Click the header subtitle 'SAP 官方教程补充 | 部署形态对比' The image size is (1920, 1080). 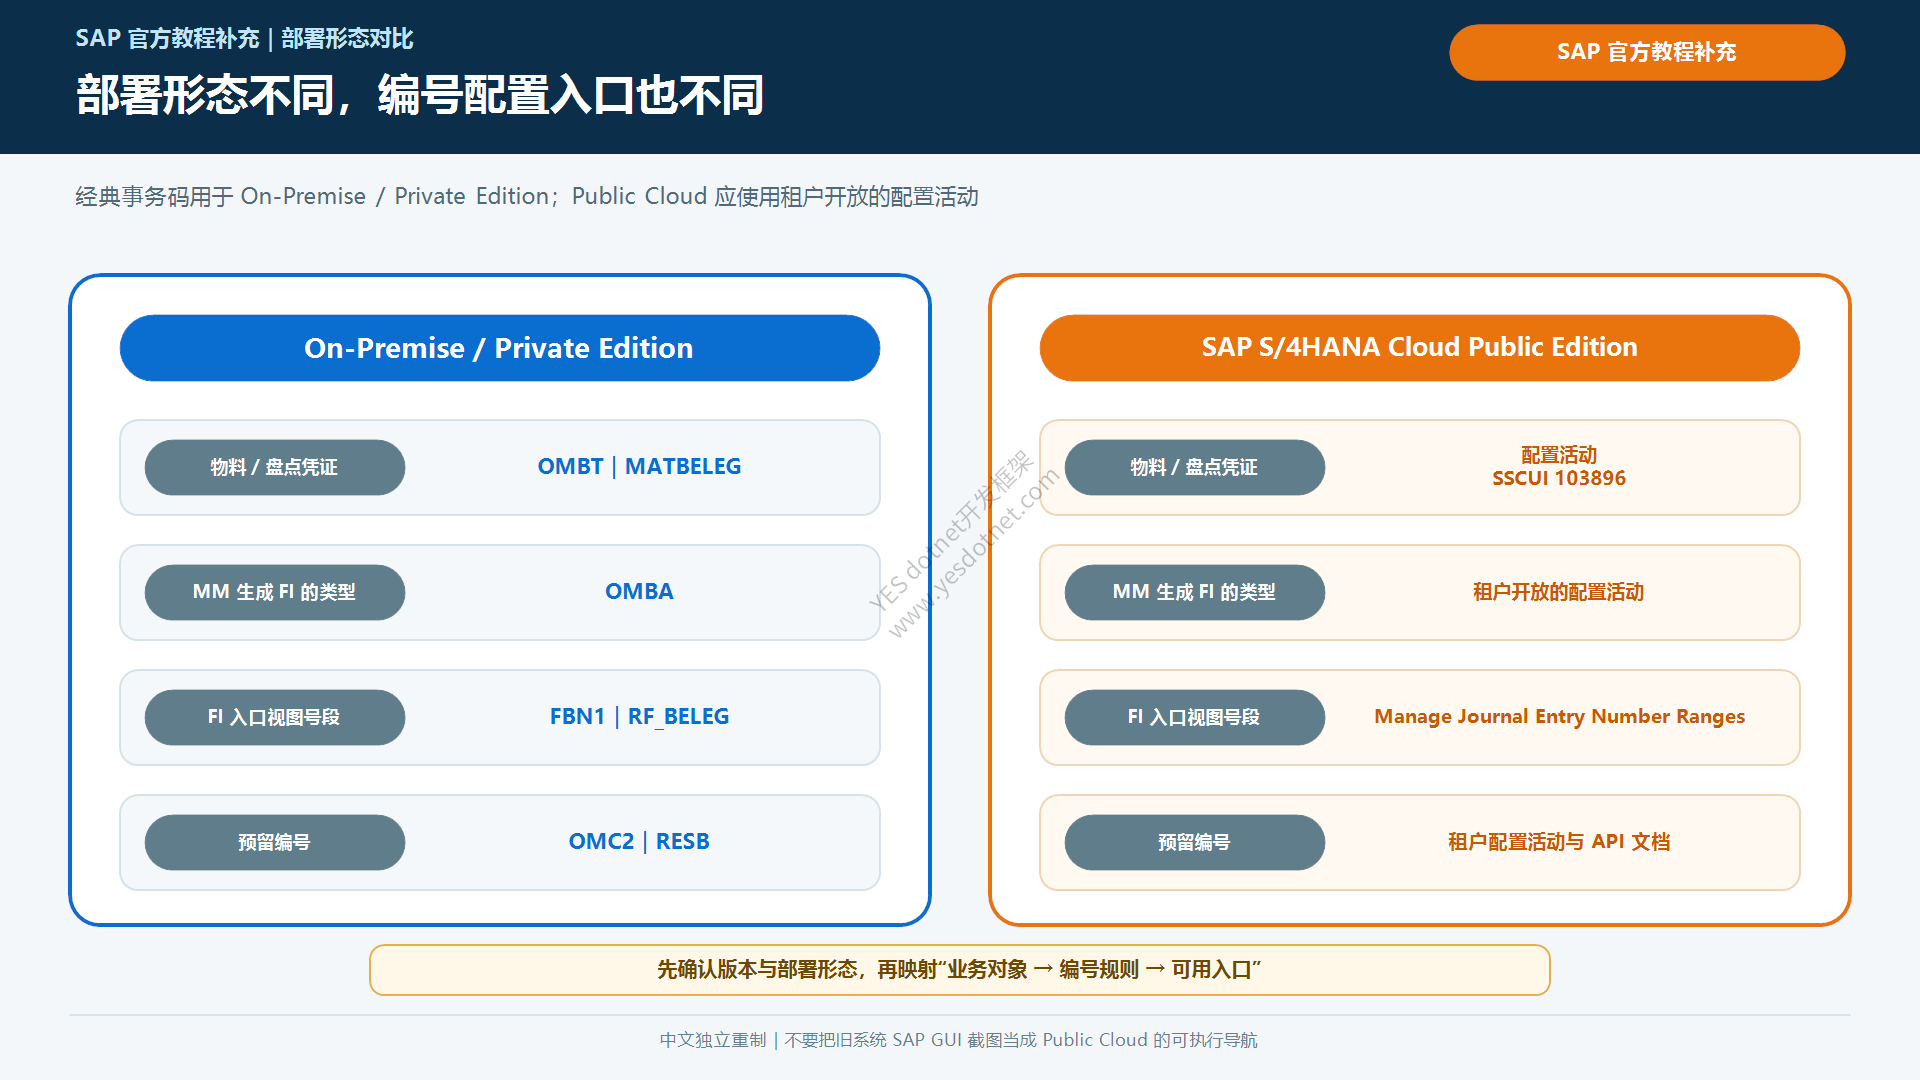[244, 38]
